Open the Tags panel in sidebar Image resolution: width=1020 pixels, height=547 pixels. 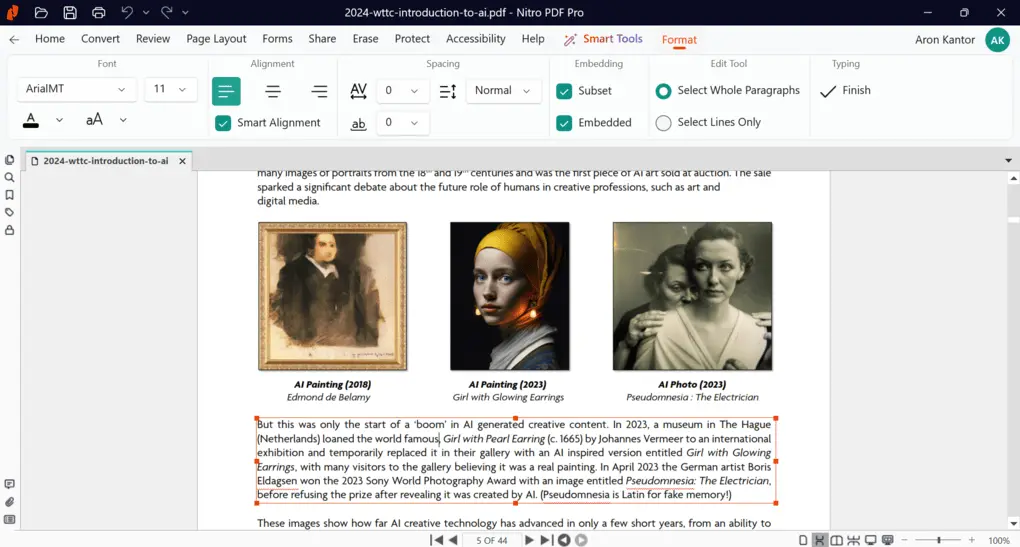[x=10, y=213]
